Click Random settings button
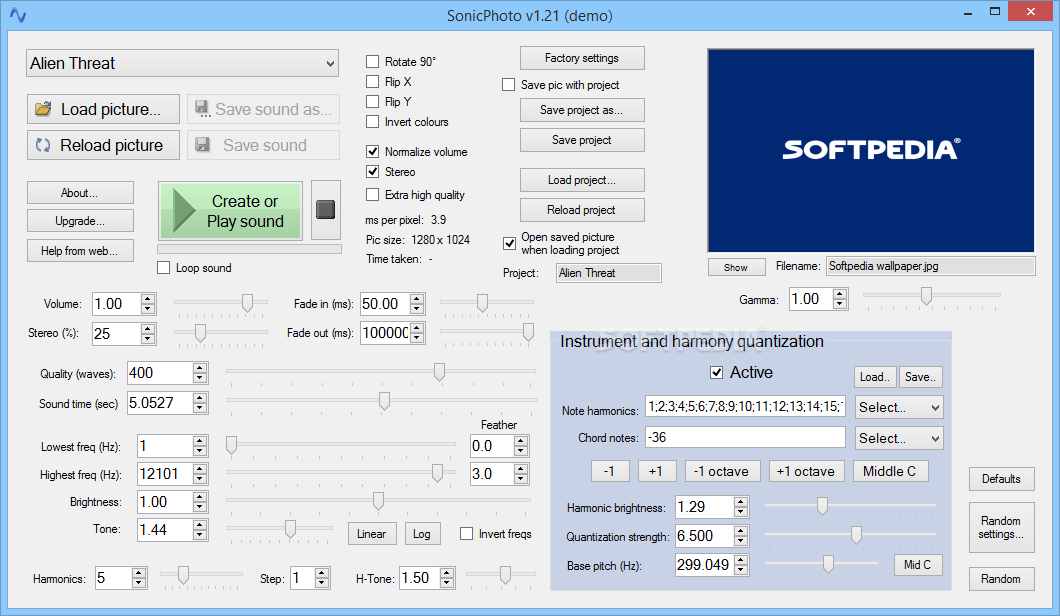 click(x=1001, y=527)
